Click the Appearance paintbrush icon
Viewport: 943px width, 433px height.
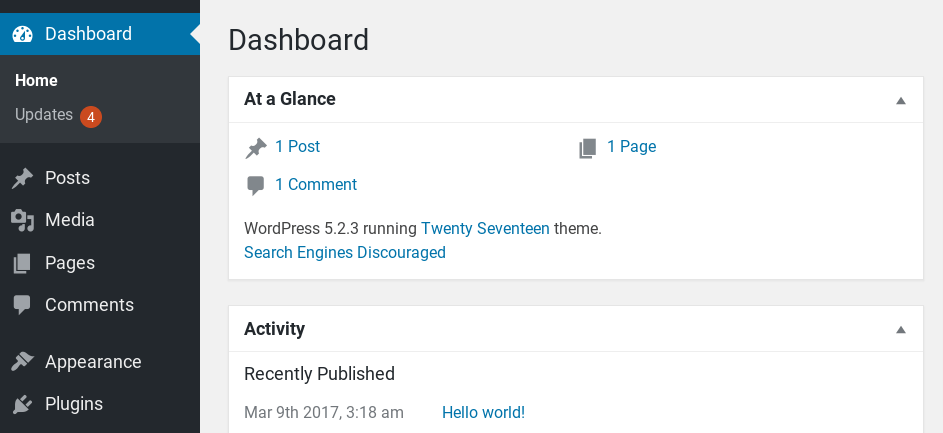click(x=22, y=362)
